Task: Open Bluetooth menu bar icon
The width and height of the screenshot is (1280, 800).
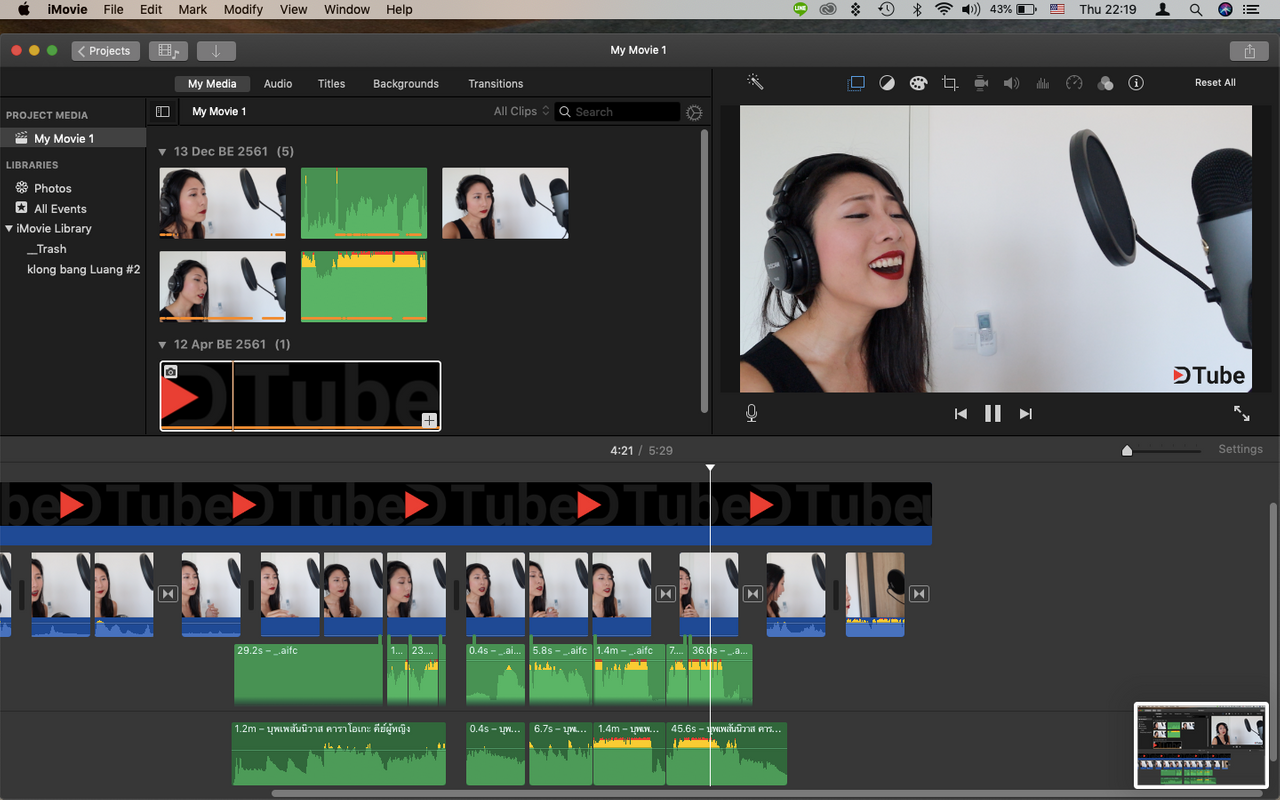Action: 916,9
